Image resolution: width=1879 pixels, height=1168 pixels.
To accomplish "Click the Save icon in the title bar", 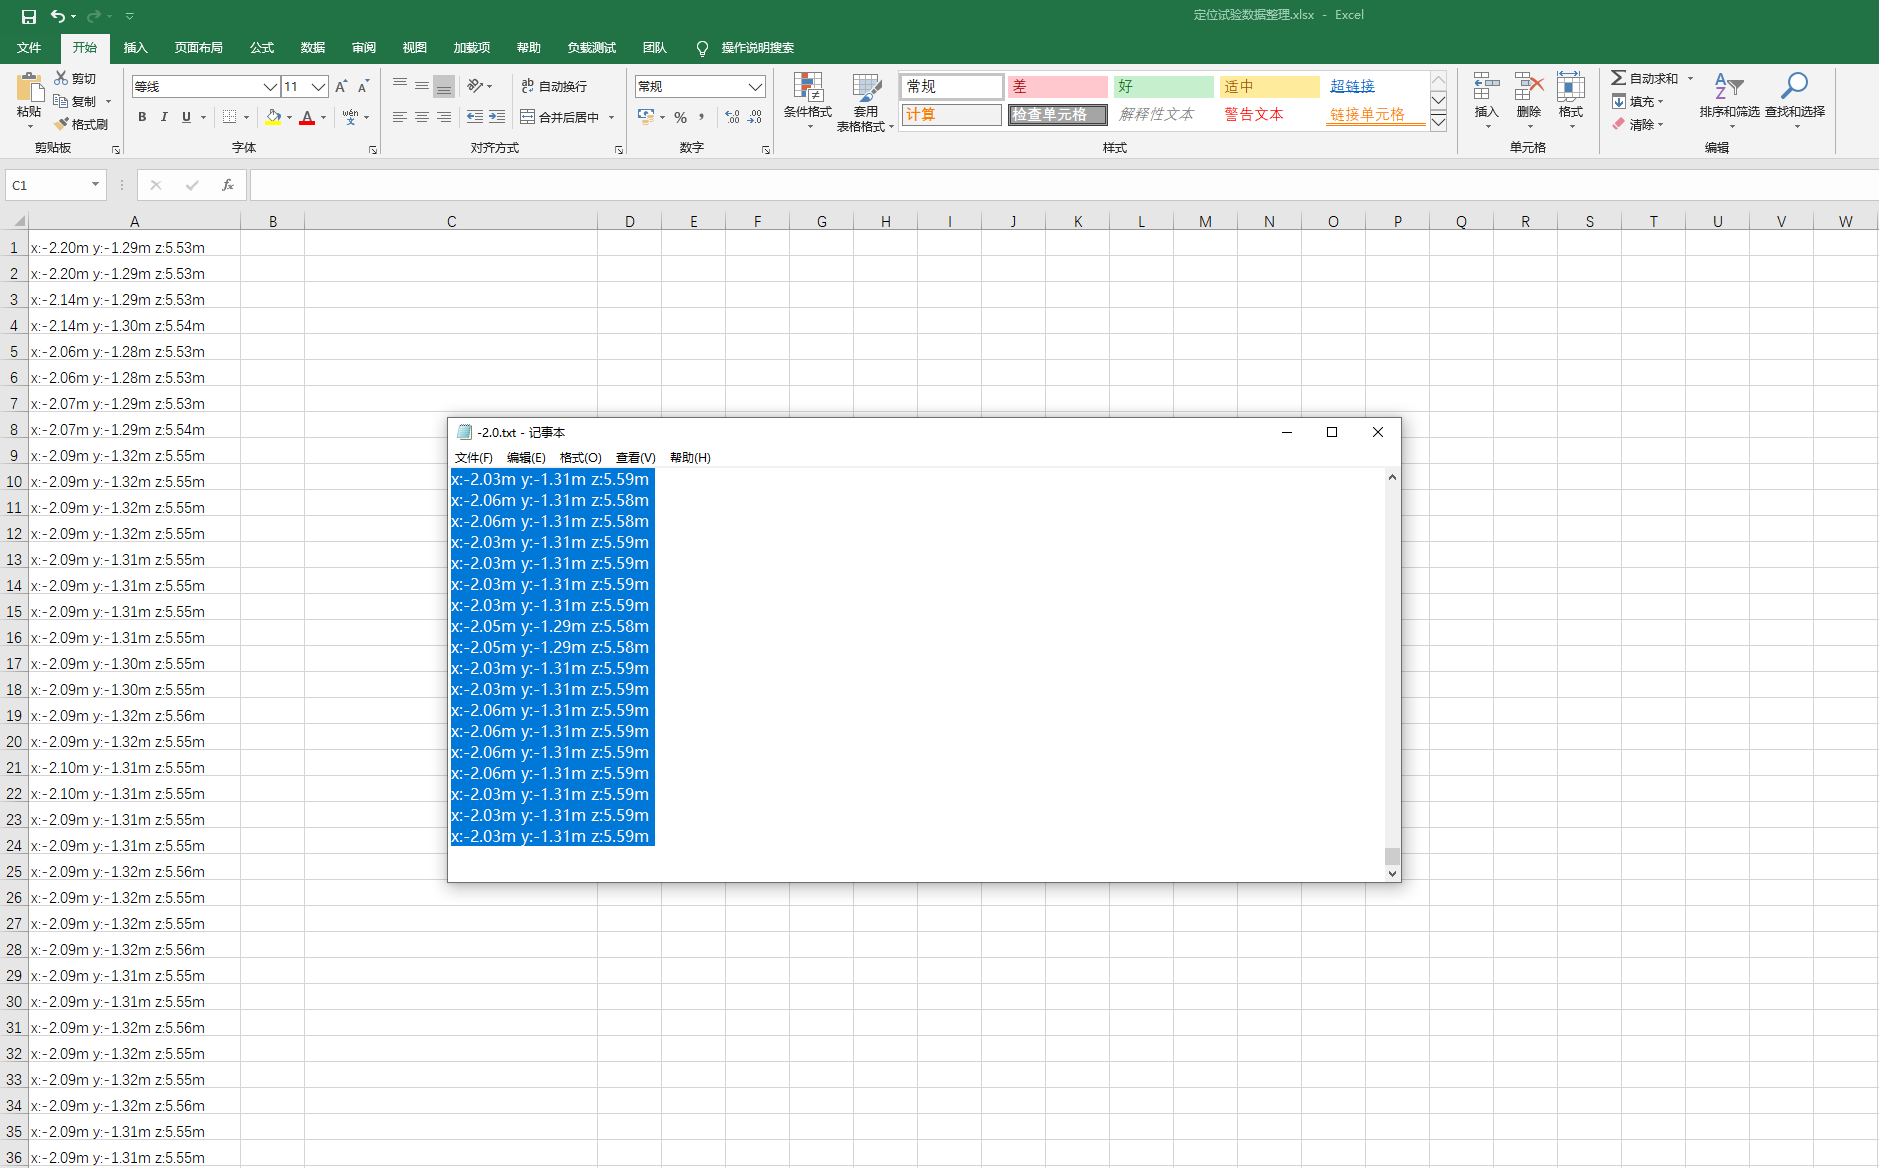I will point(29,16).
